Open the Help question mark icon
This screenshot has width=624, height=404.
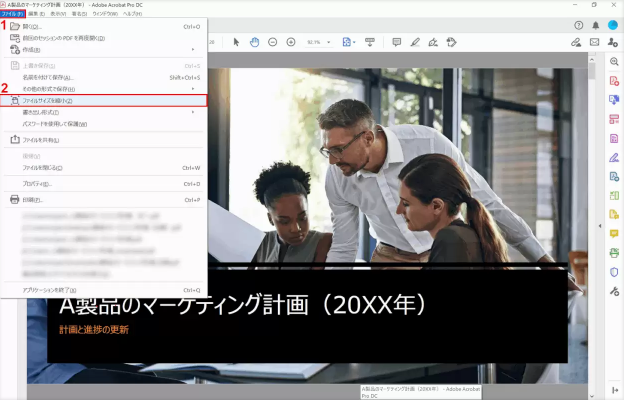[580, 25]
